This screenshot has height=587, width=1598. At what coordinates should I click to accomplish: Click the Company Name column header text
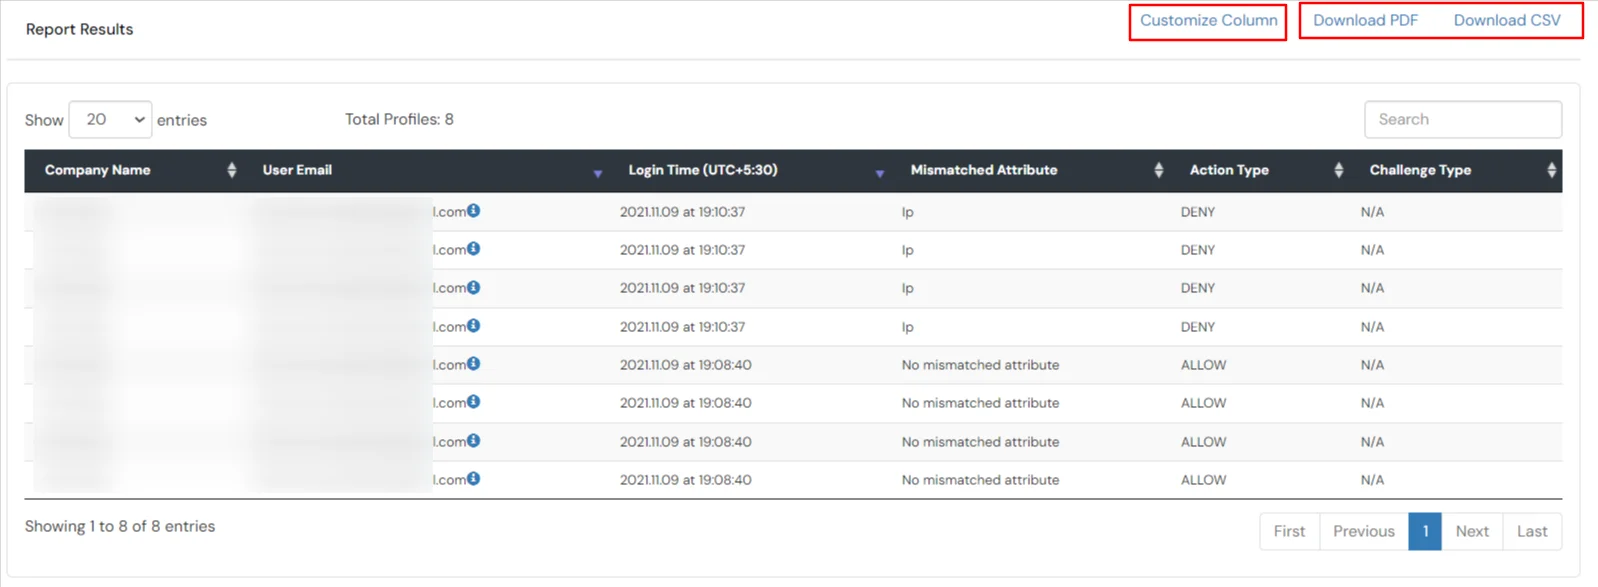[97, 170]
